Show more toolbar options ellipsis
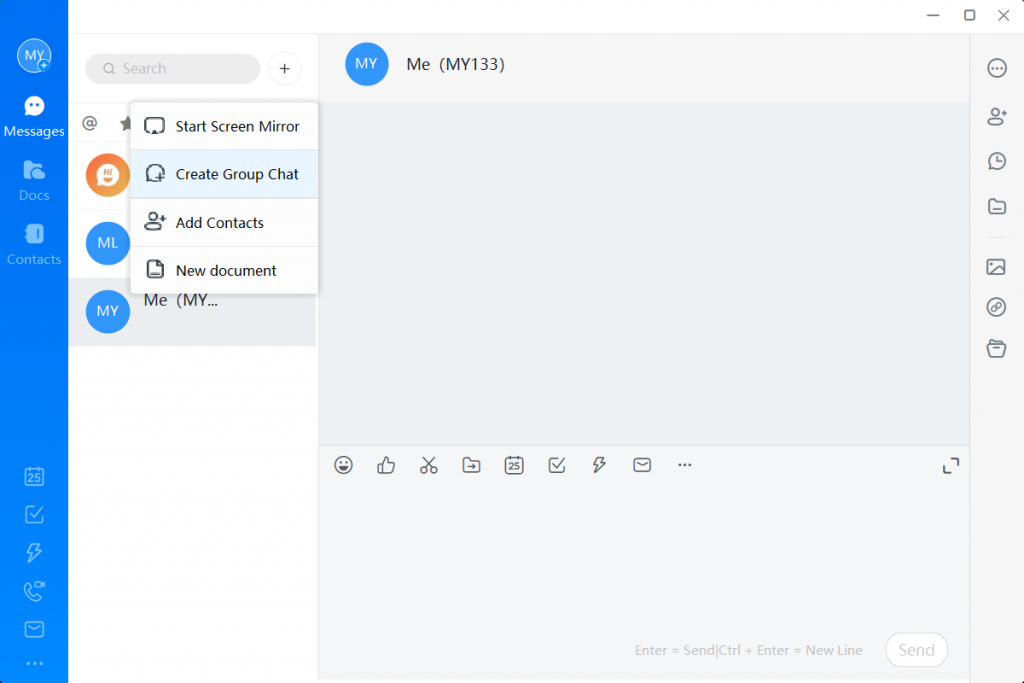 pyautogui.click(x=684, y=465)
